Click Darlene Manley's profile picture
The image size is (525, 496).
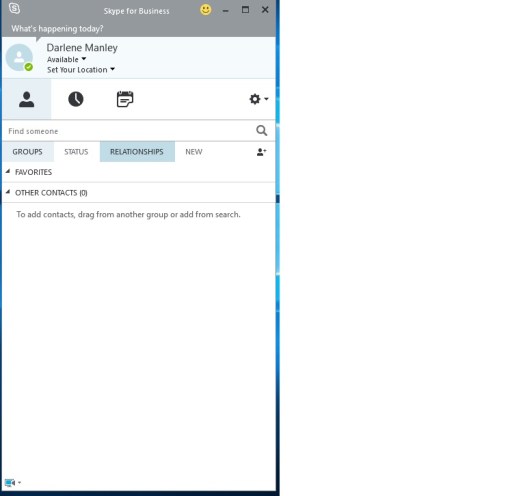19,58
